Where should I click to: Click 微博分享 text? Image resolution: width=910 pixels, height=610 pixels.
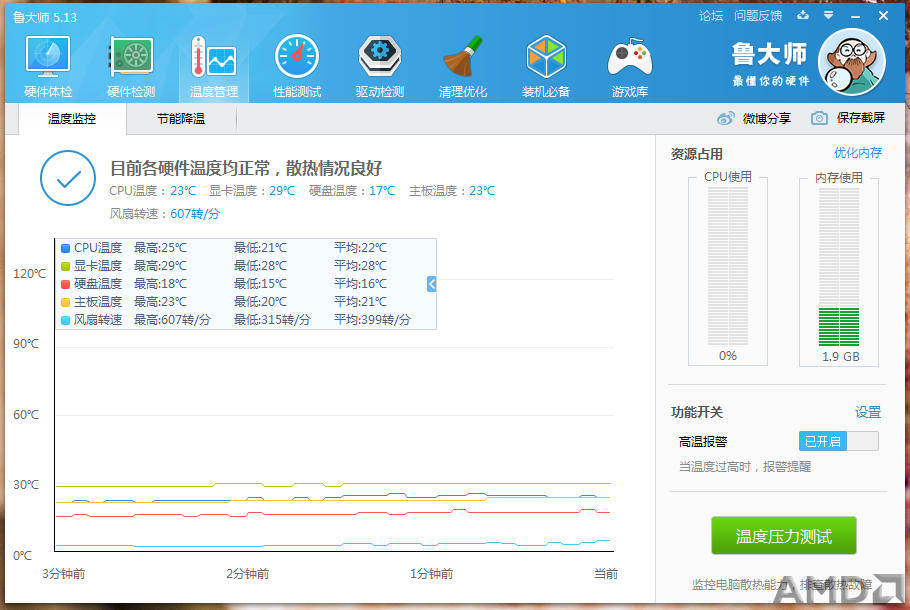click(767, 118)
